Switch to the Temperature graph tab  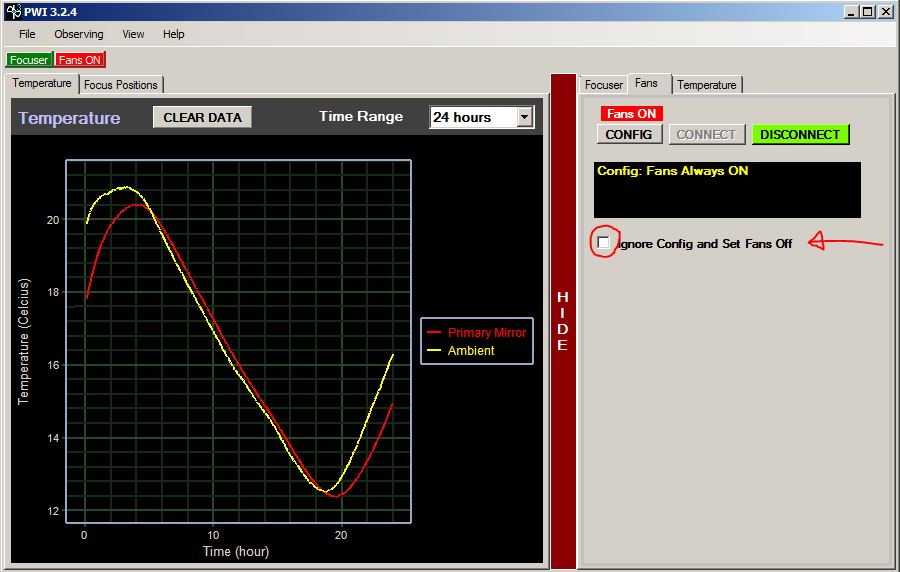pyautogui.click(x=42, y=83)
